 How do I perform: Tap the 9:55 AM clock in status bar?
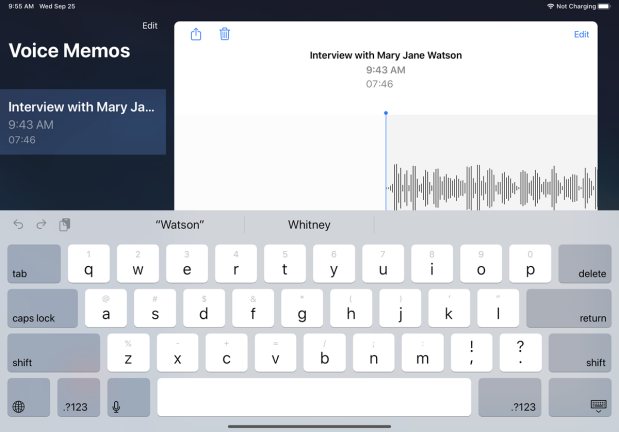point(21,6)
